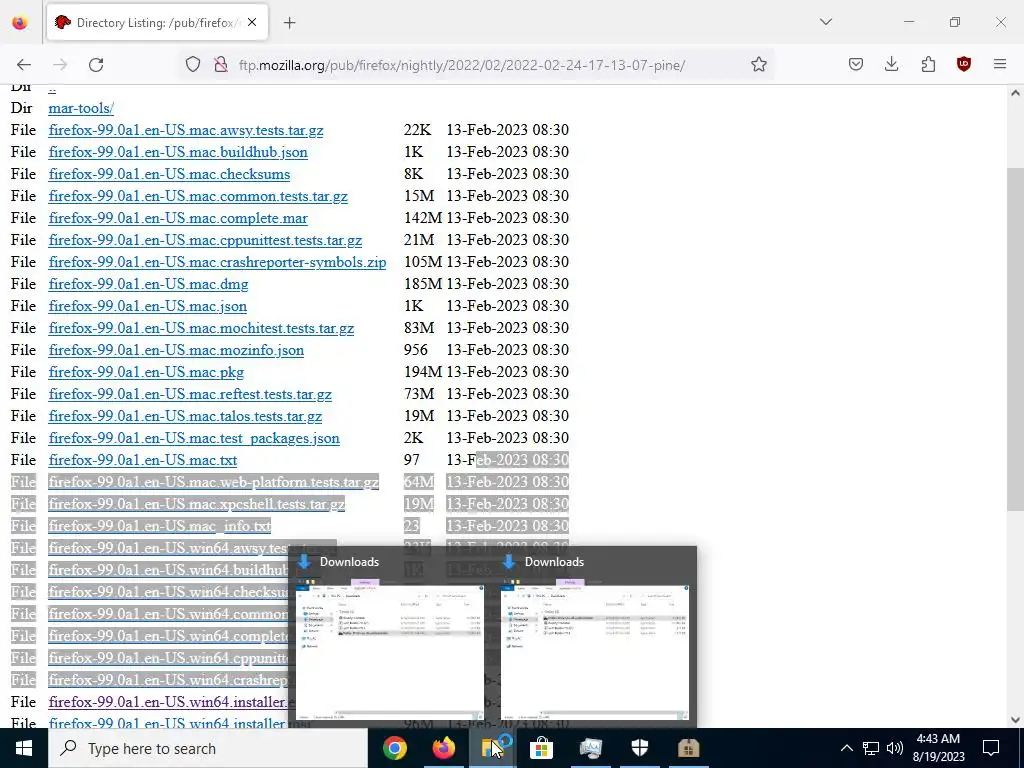Go back with the browser back arrow
Viewport: 1024px width, 768px height.
coord(24,65)
